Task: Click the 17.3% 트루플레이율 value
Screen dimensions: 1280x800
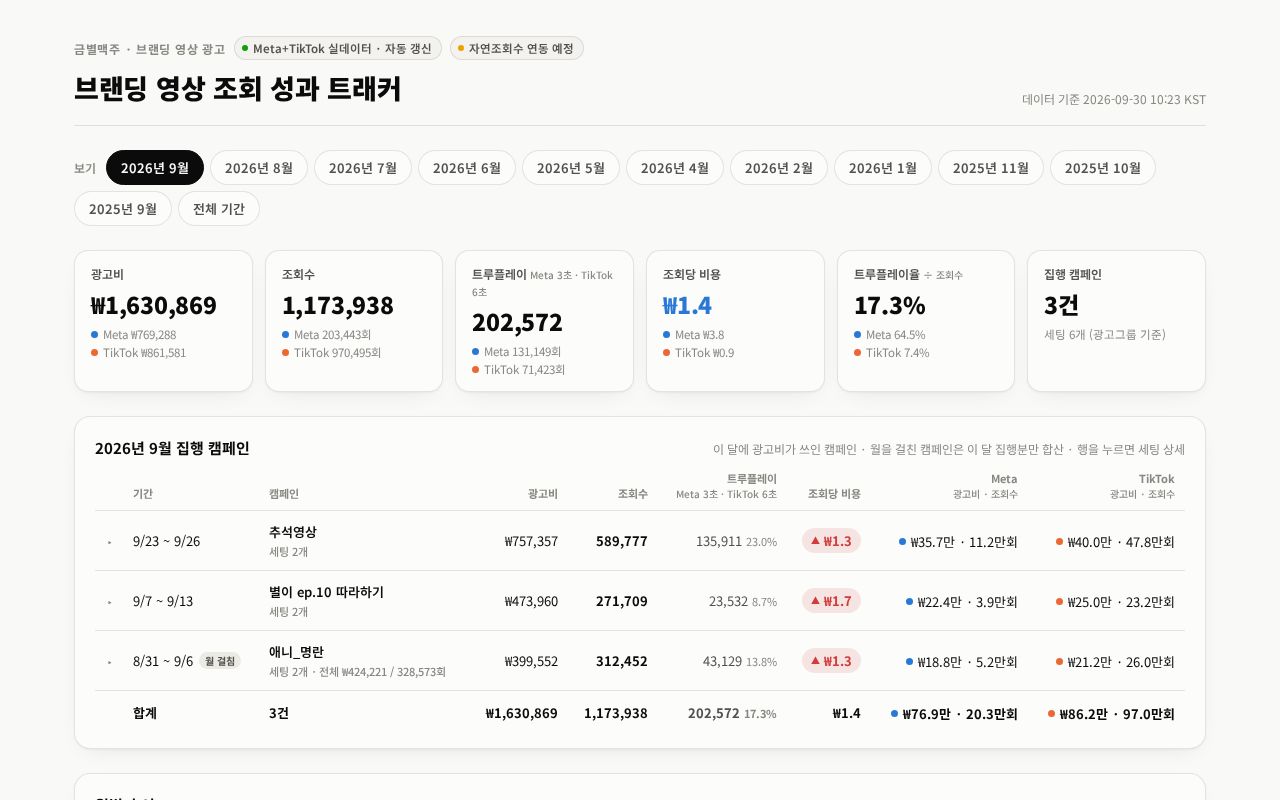Action: [x=889, y=305]
